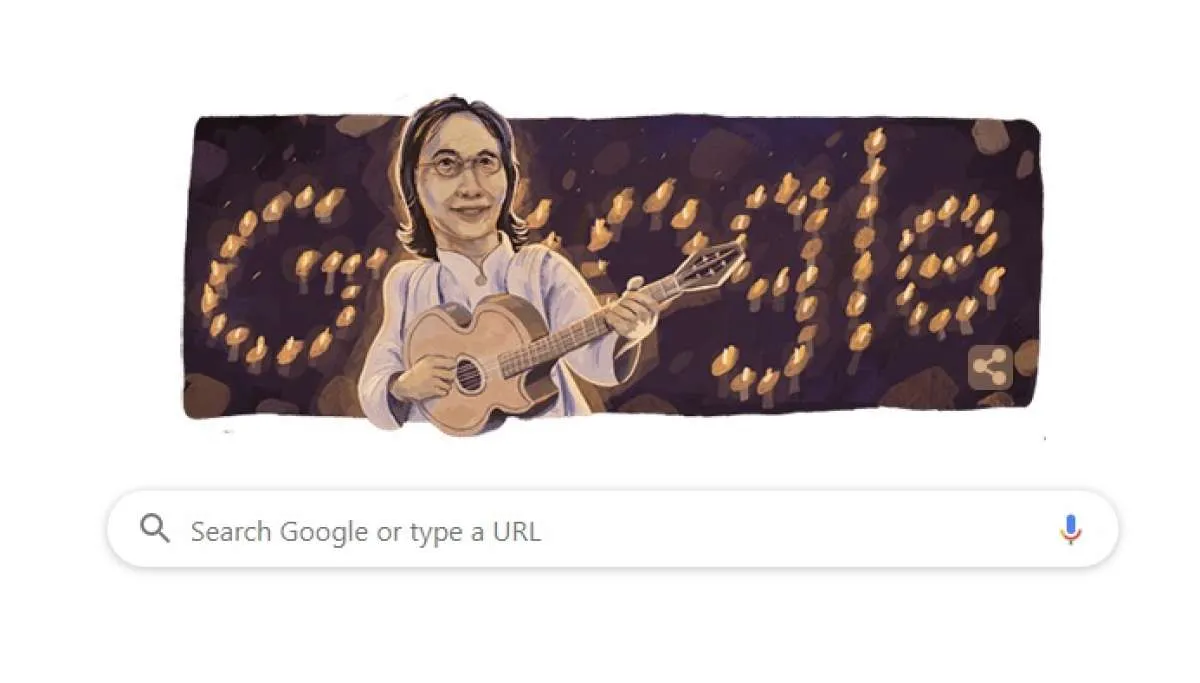Click the magnifying glass search icon
The width and height of the screenshot is (1200, 683).
point(155,529)
